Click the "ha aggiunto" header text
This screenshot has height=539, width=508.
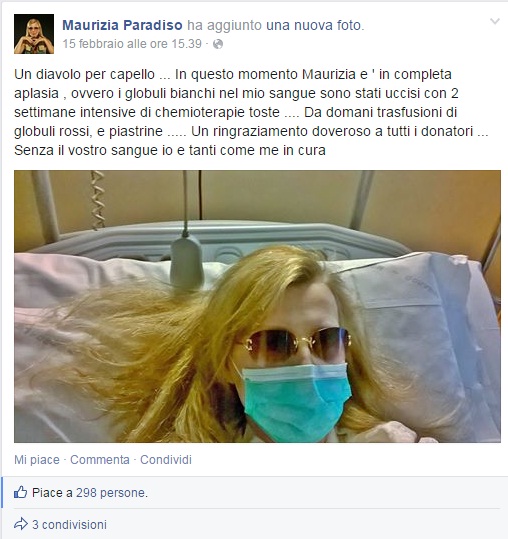(x=224, y=25)
